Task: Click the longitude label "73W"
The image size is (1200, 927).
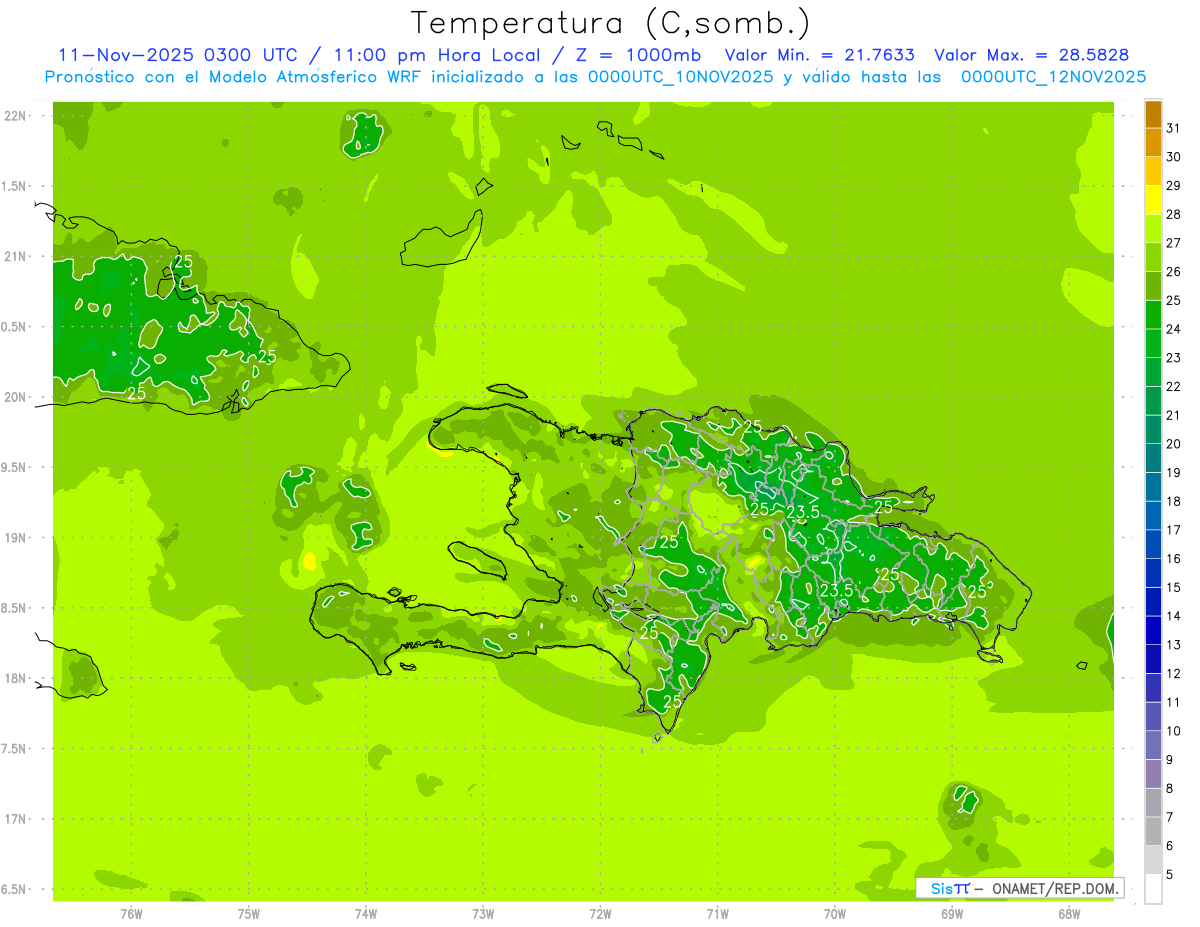Action: coord(483,913)
